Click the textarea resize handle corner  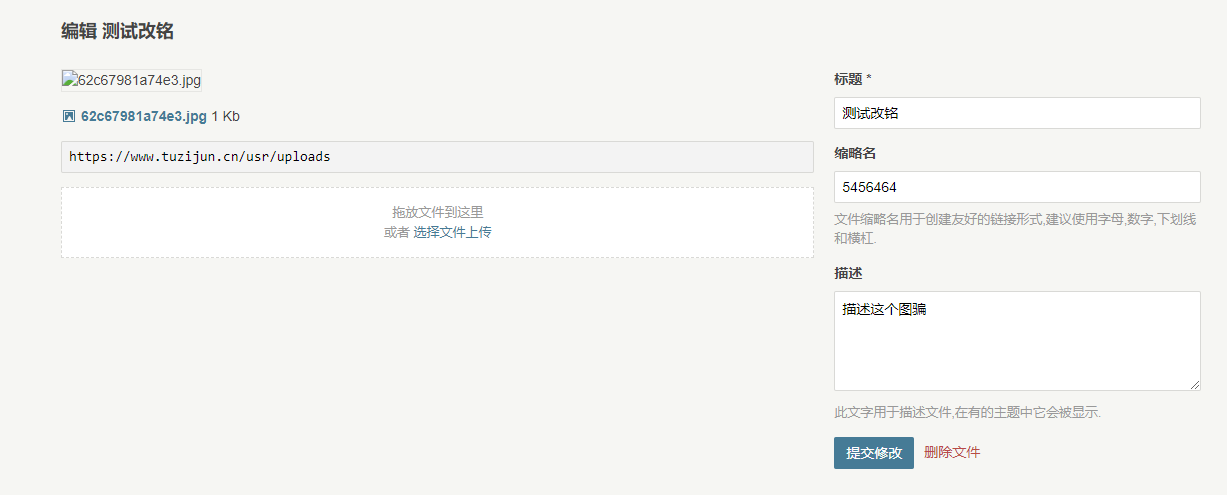tap(1194, 384)
